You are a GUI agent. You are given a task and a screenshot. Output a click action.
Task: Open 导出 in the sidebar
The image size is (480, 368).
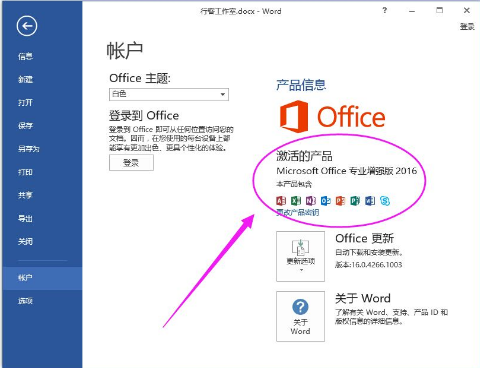point(25,218)
